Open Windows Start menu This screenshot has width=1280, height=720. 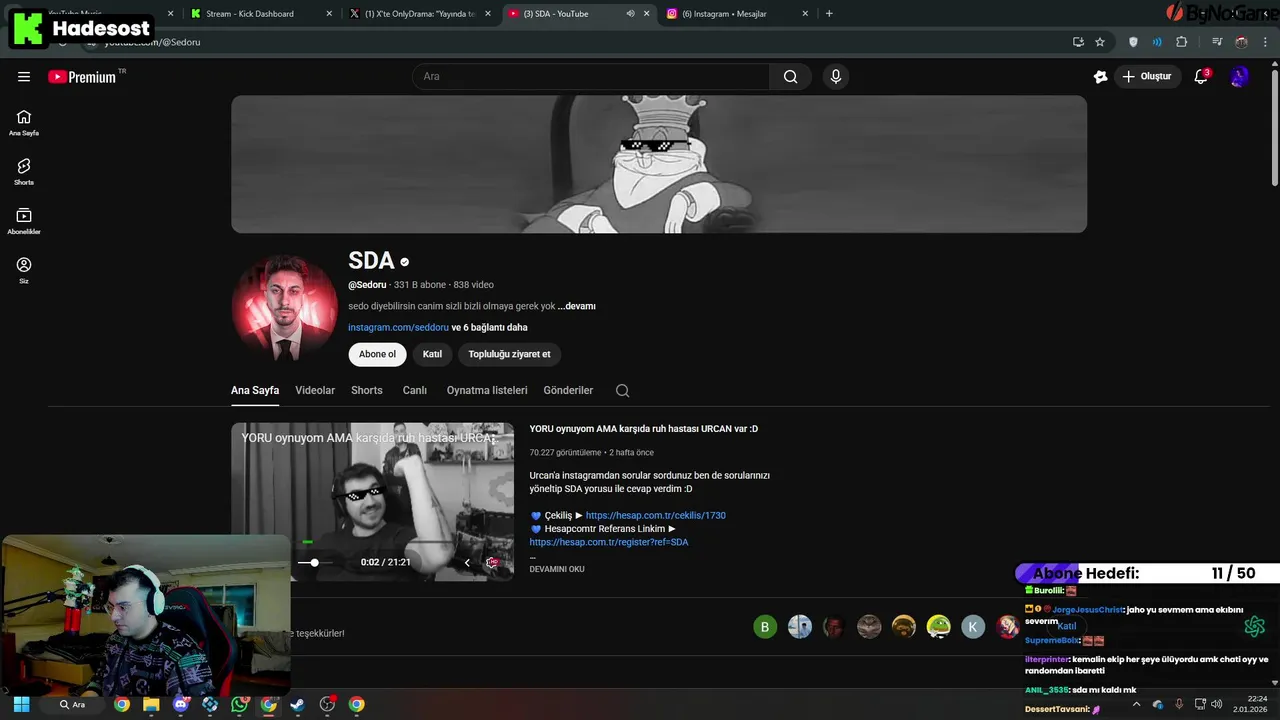(21, 705)
